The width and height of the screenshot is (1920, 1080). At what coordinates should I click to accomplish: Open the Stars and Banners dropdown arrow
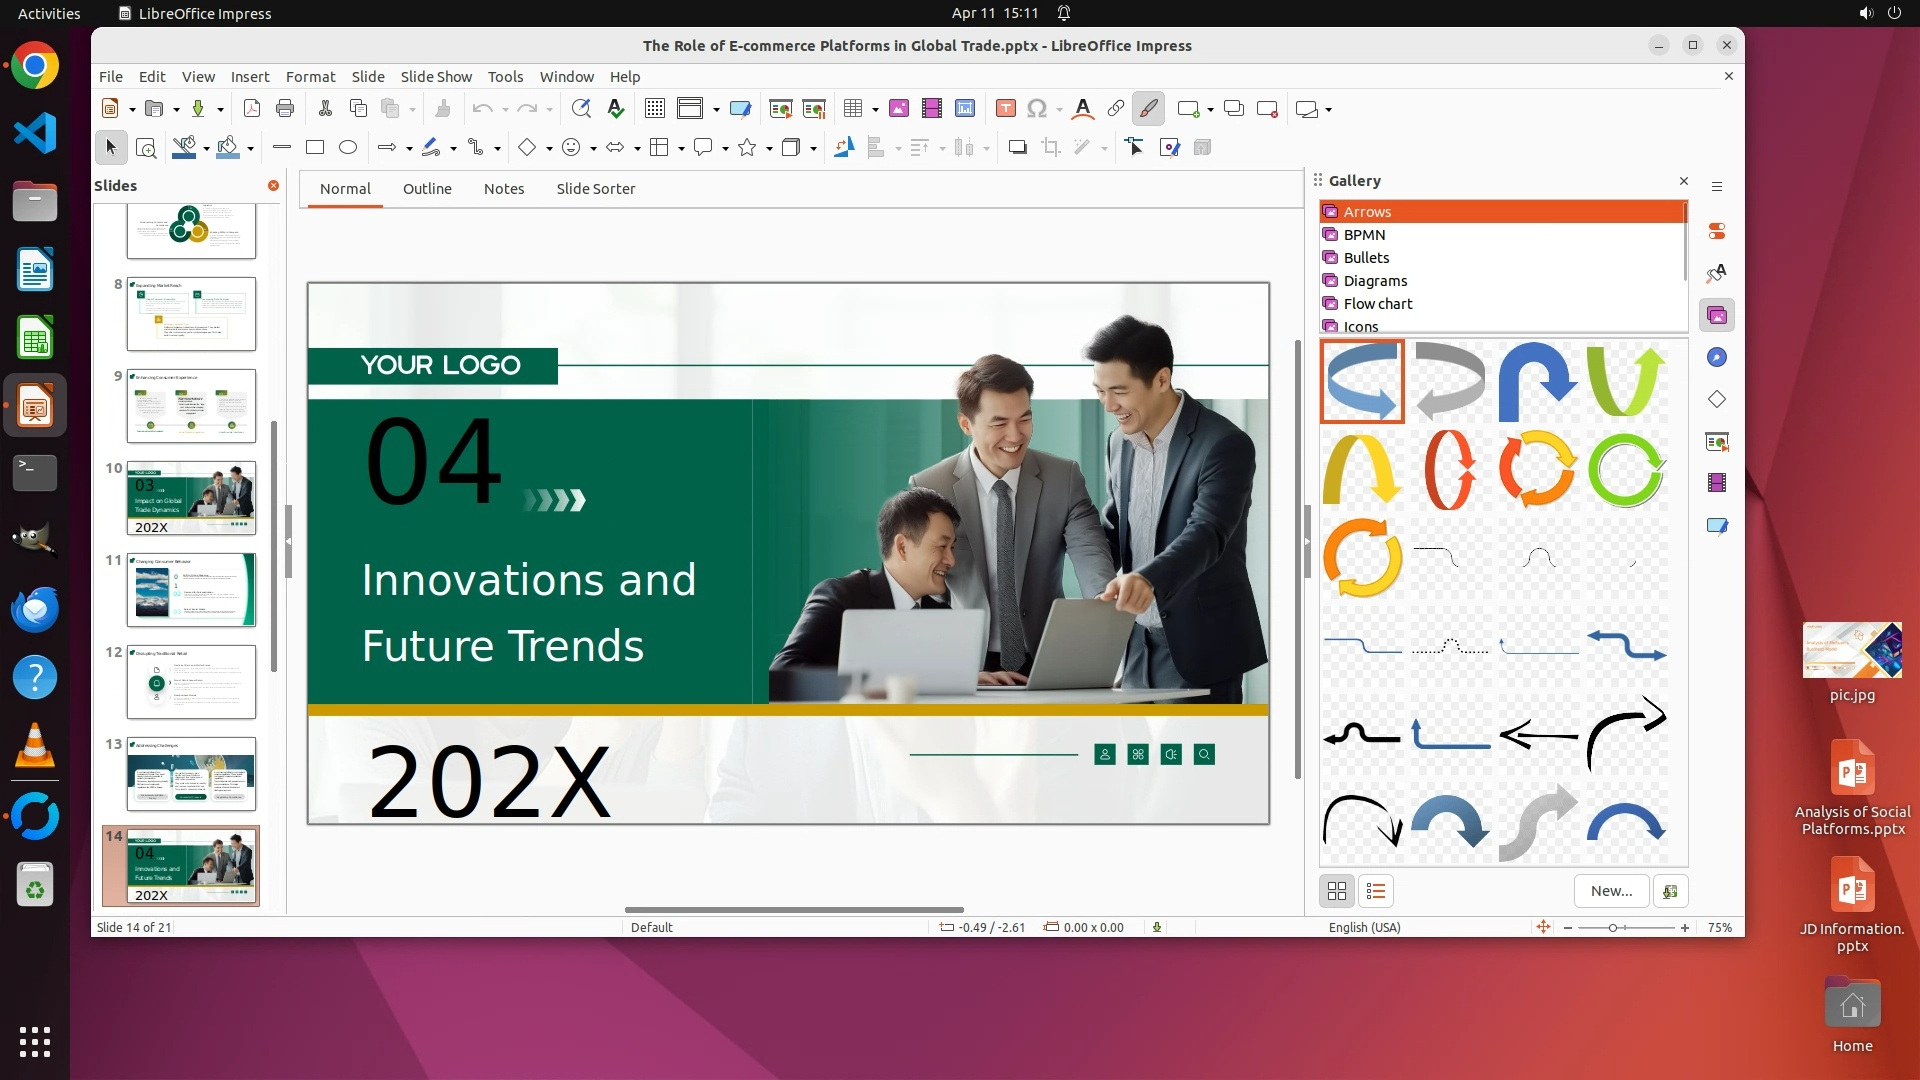click(x=770, y=149)
